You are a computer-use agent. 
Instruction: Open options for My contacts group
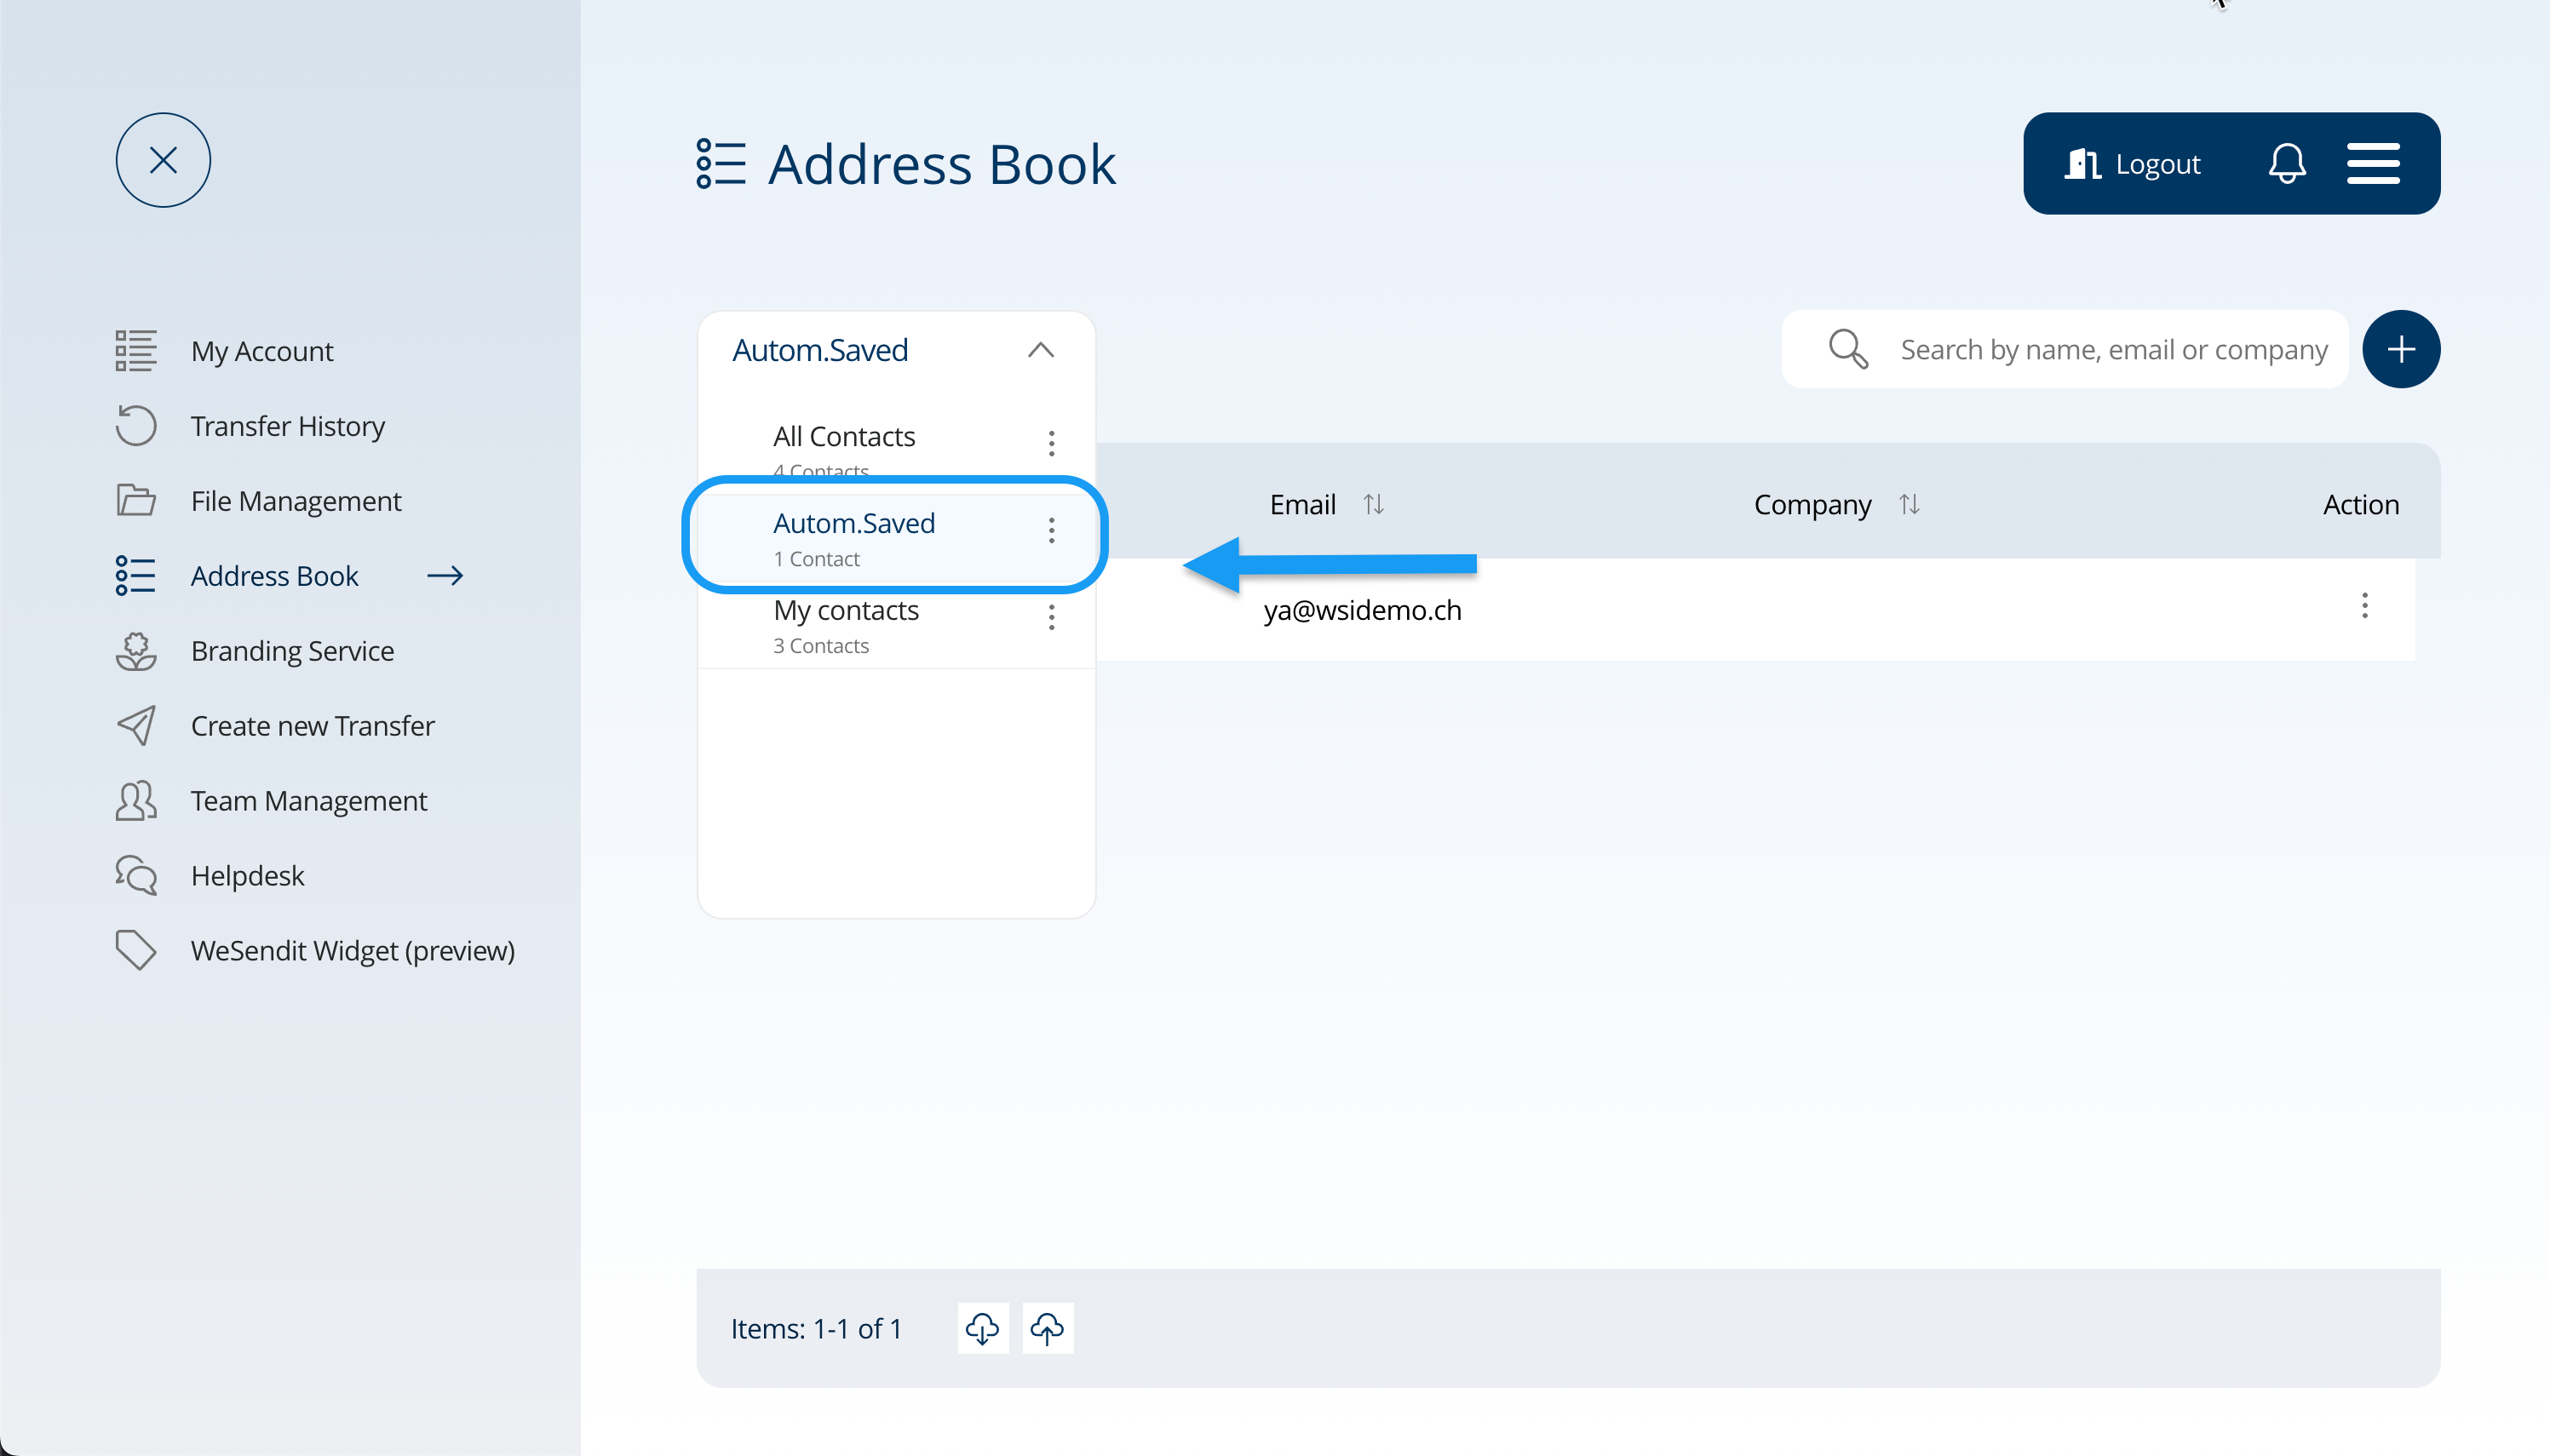tap(1051, 617)
